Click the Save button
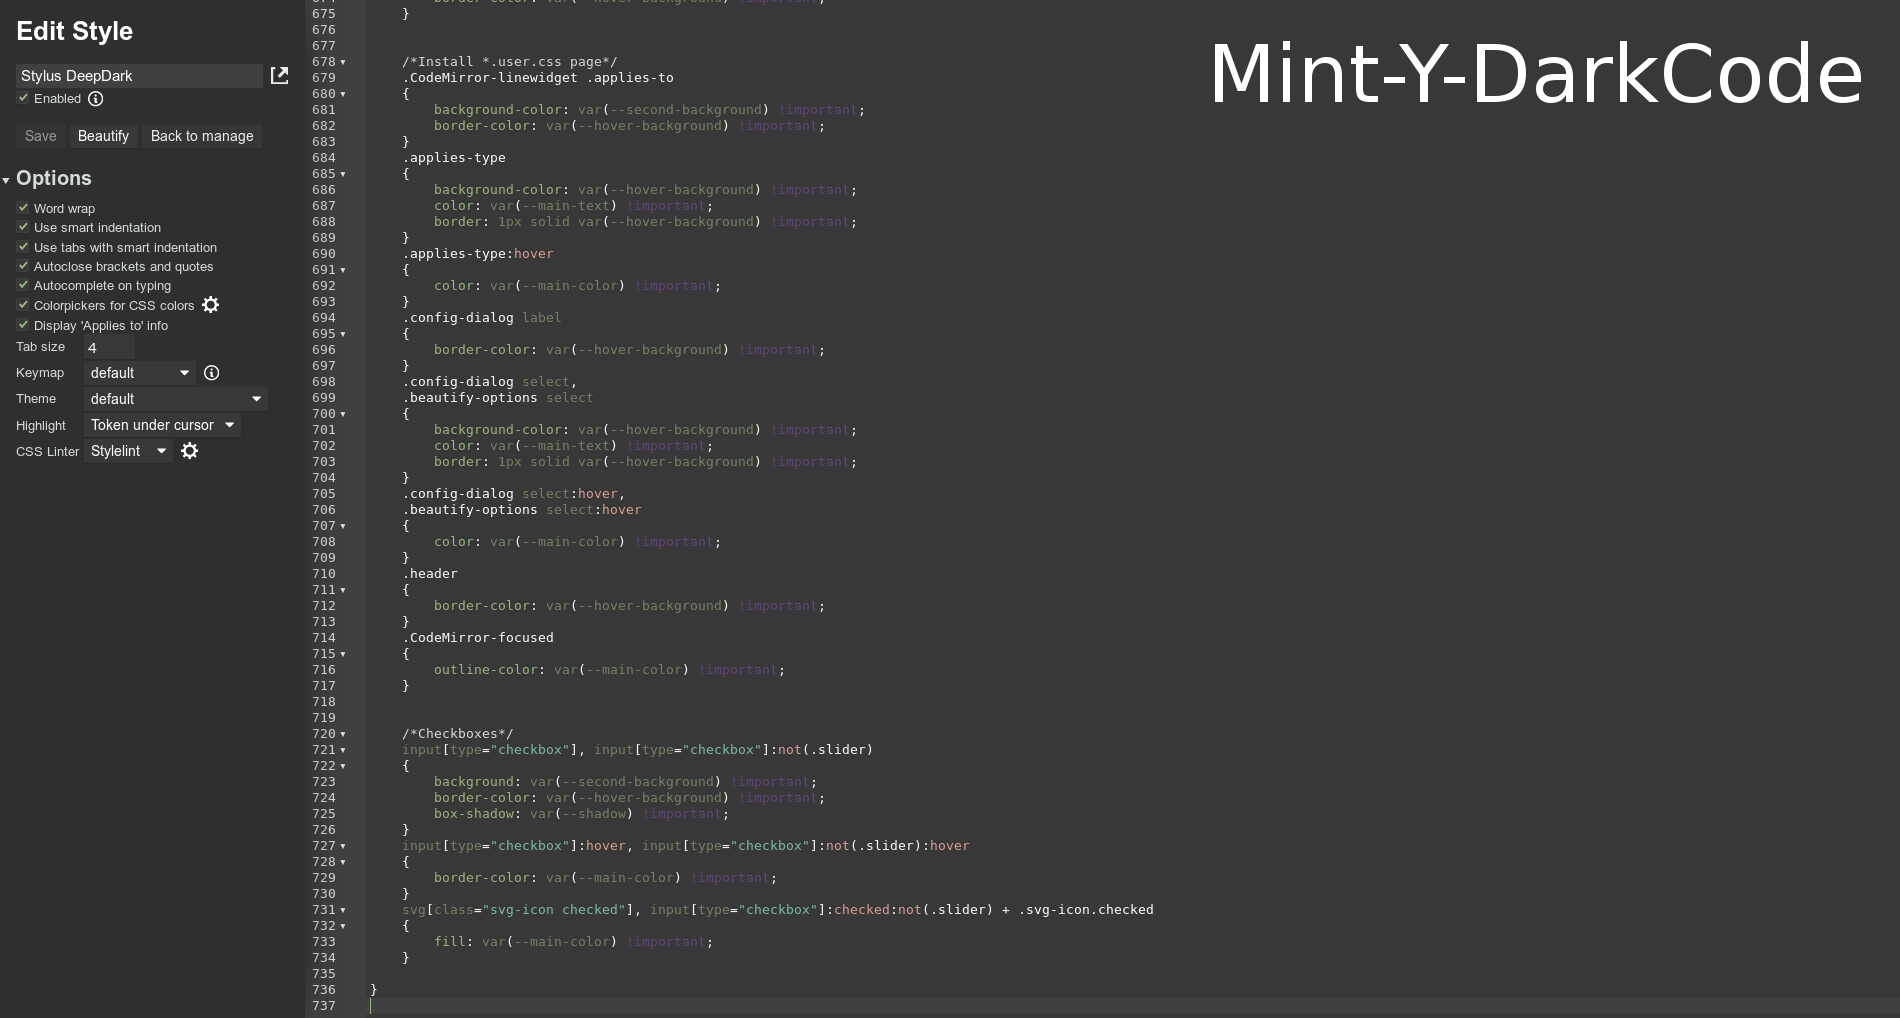This screenshot has height=1018, width=1900. (41, 136)
